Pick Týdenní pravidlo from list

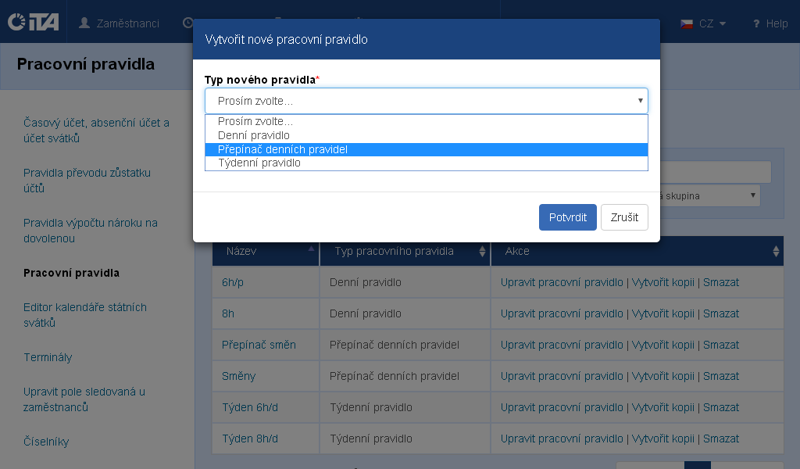coord(259,162)
